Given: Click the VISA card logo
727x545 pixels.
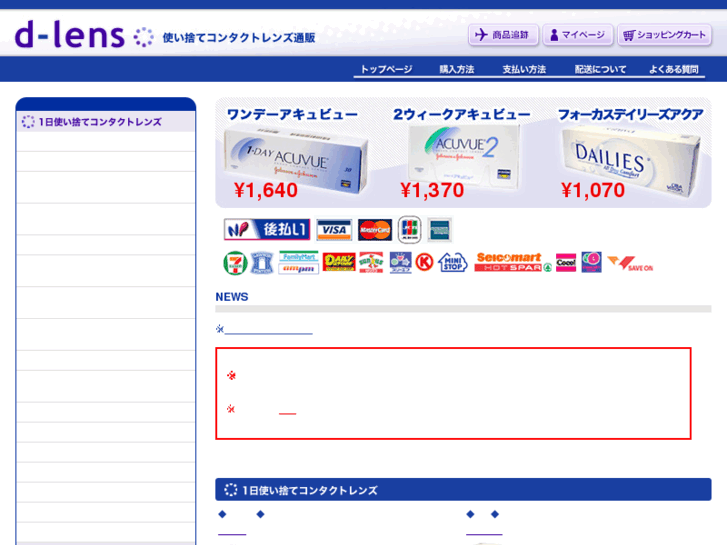Looking at the screenshot, I should (334, 229).
